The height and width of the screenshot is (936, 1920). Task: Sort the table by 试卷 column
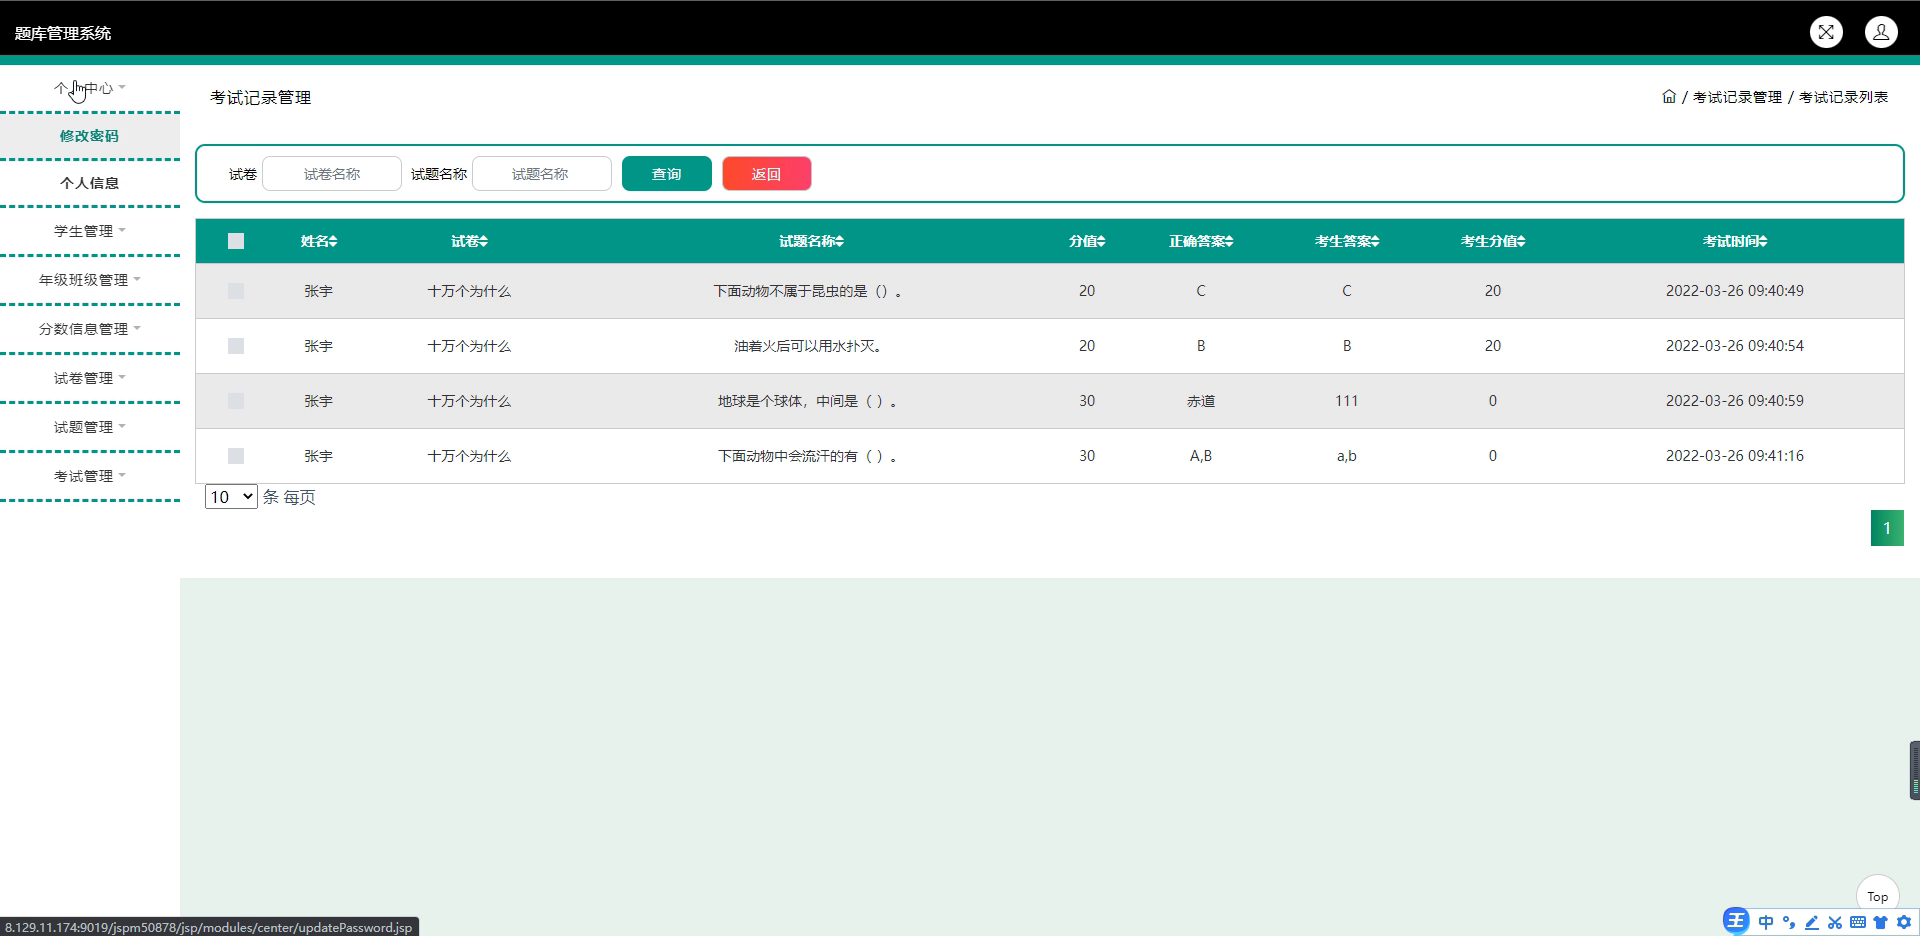point(469,241)
